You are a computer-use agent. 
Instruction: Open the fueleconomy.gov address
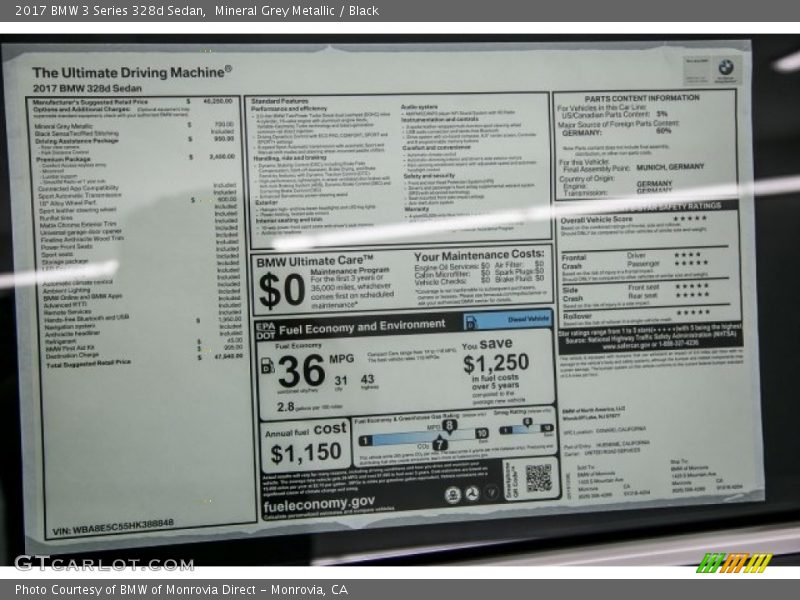pyautogui.click(x=319, y=504)
